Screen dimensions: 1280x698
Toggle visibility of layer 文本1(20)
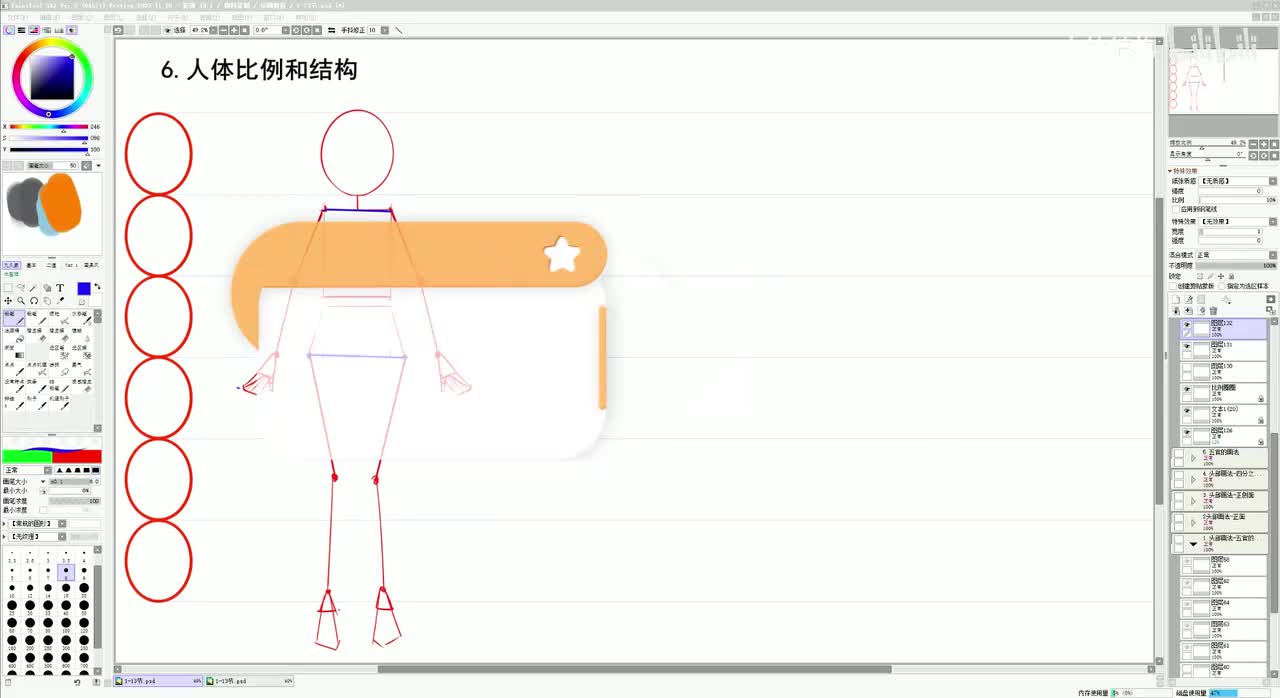[1187, 410]
